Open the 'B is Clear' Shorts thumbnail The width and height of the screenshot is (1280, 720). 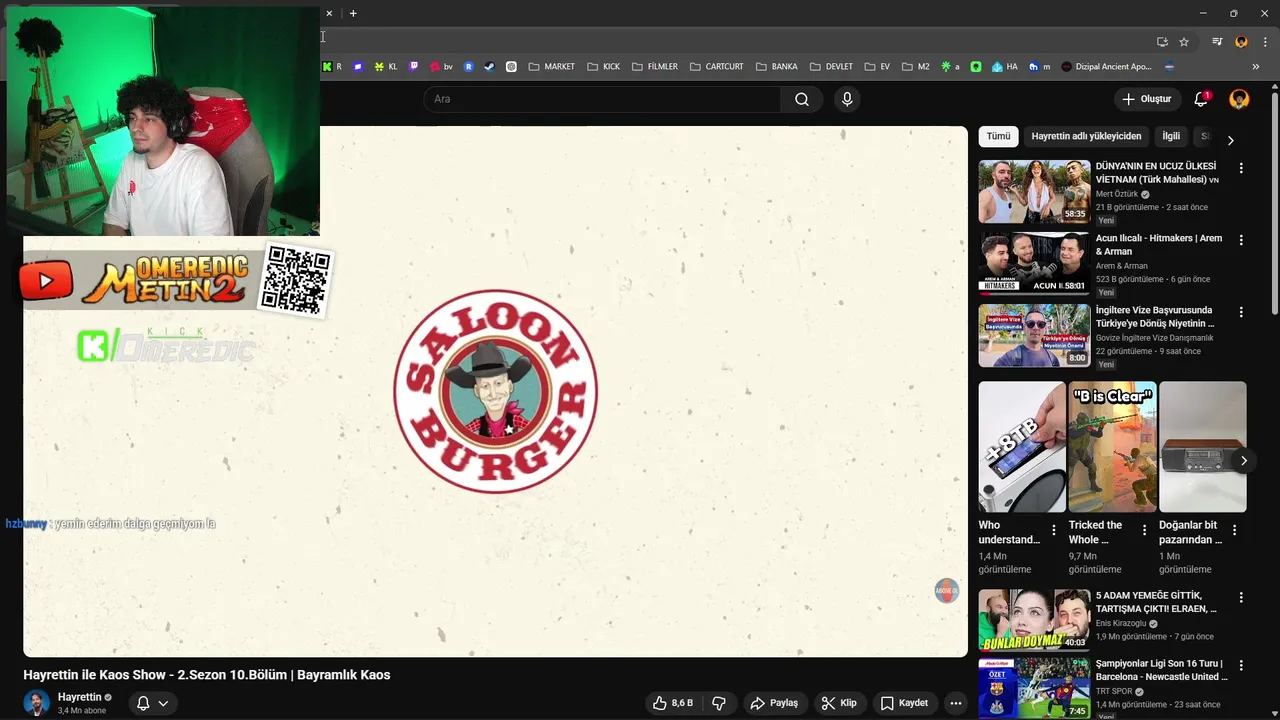coord(1112,447)
